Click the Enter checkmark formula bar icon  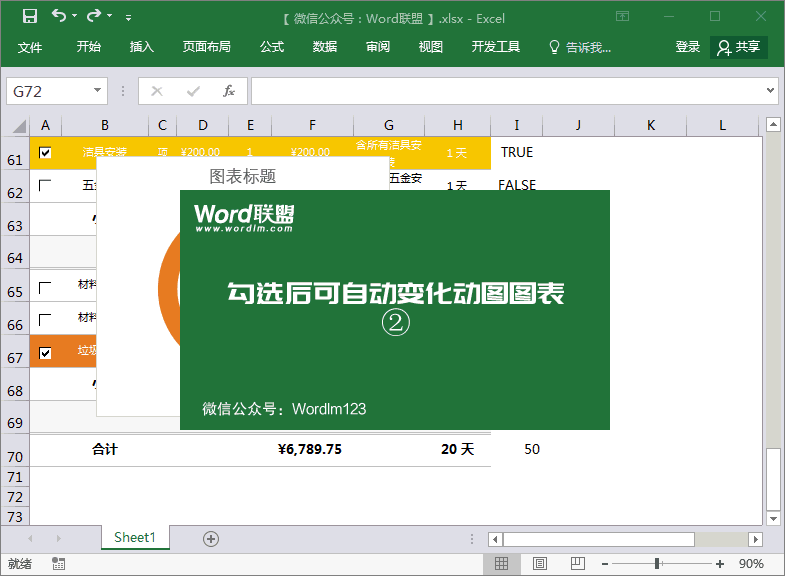pos(193,91)
